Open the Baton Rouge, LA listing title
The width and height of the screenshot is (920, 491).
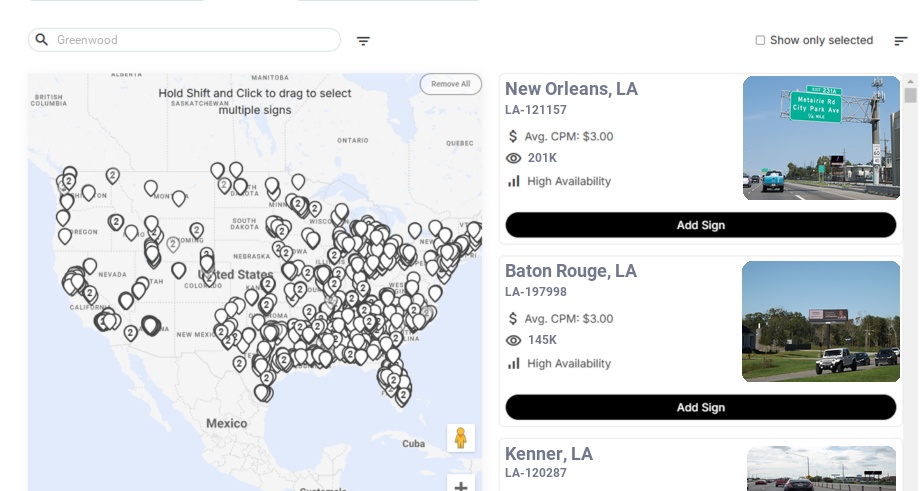pyautogui.click(x=570, y=271)
